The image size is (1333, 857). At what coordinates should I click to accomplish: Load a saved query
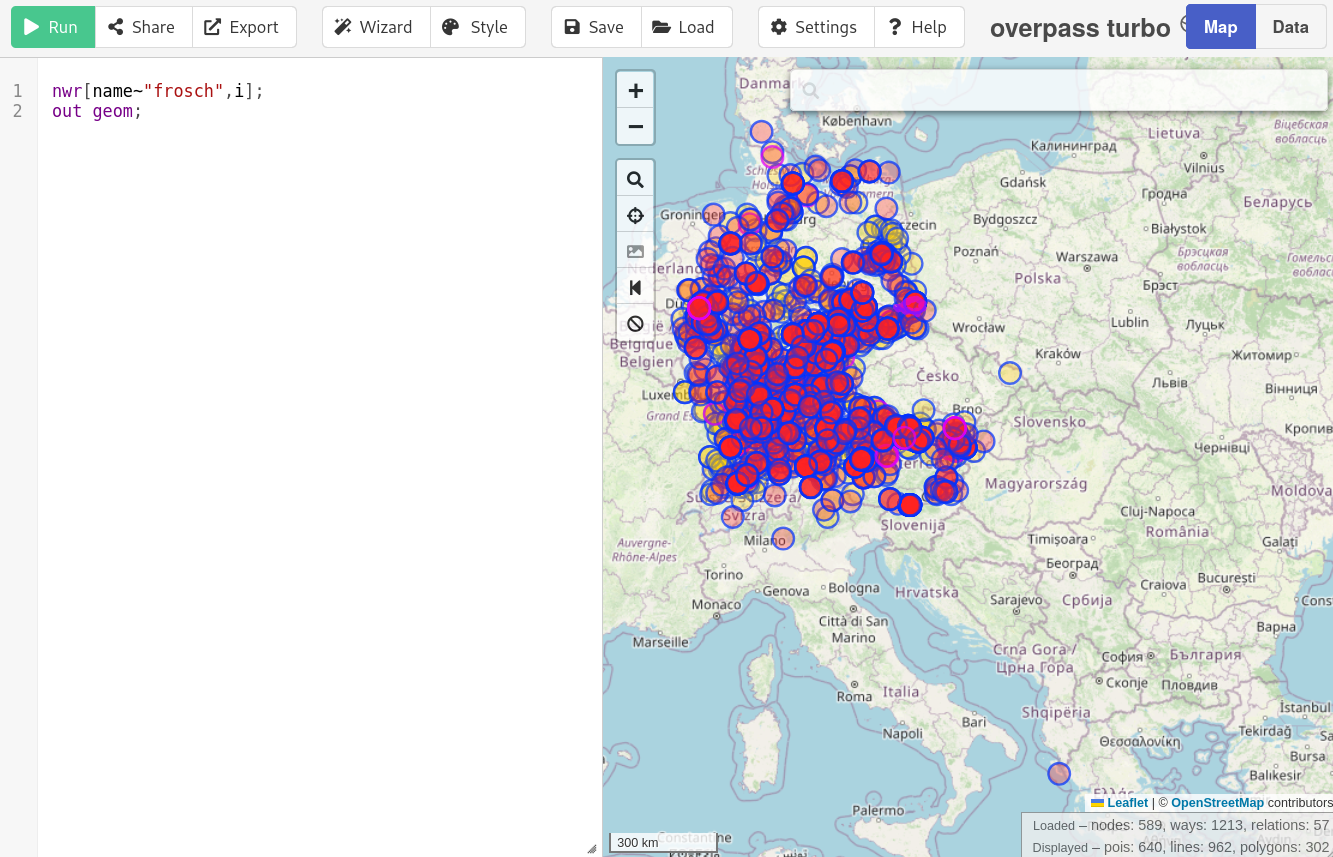pos(686,27)
